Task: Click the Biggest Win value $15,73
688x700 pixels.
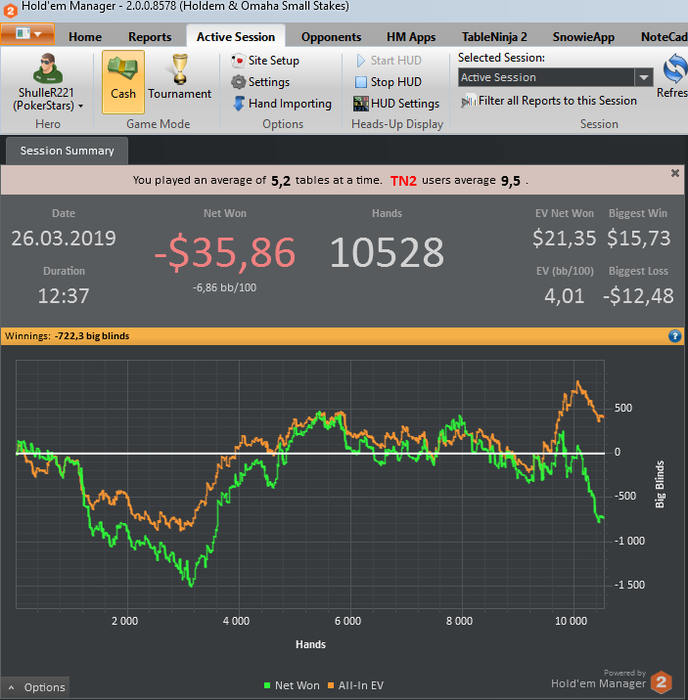Action: point(638,238)
